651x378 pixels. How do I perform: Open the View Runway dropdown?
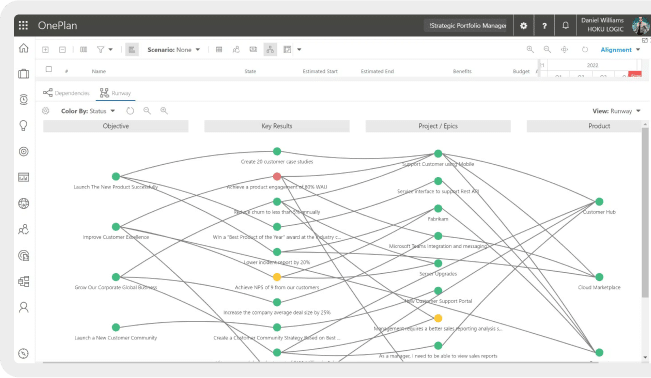click(x=617, y=111)
